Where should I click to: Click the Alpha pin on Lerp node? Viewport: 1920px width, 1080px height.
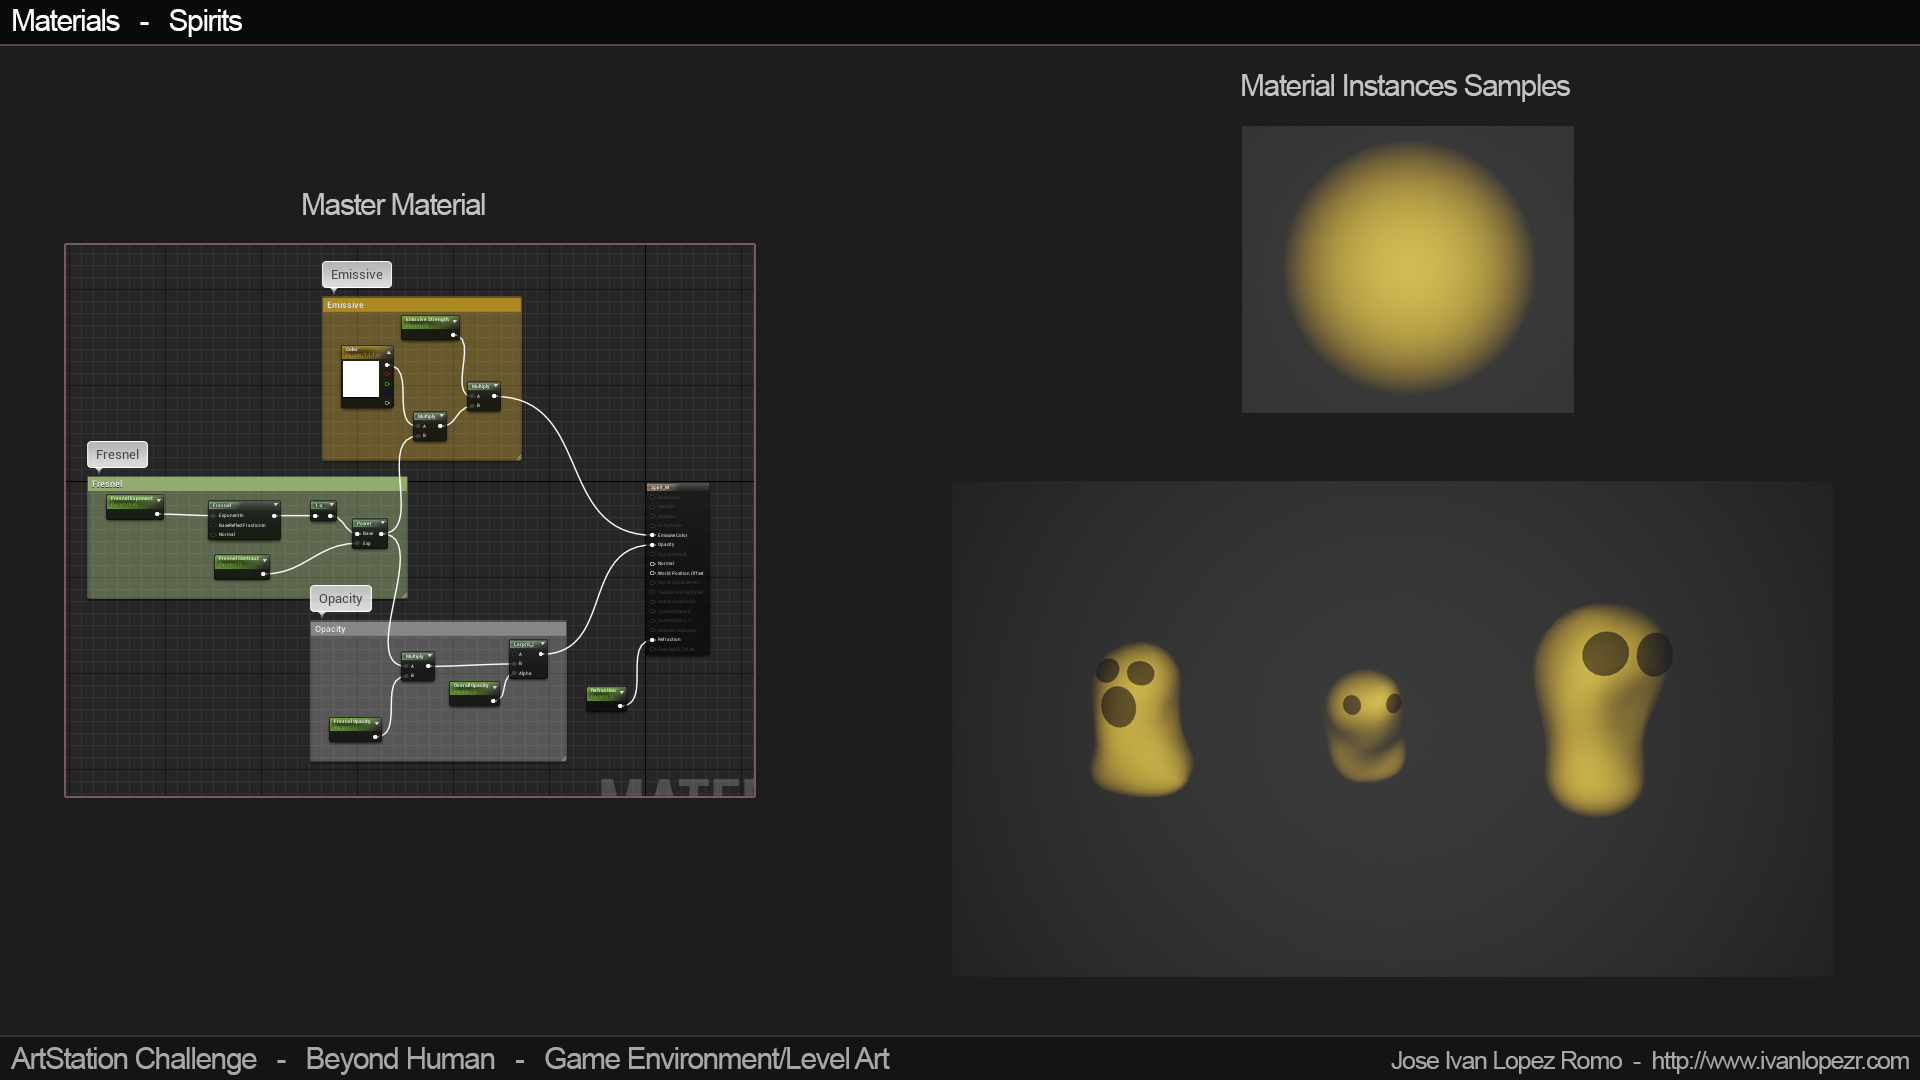point(514,673)
